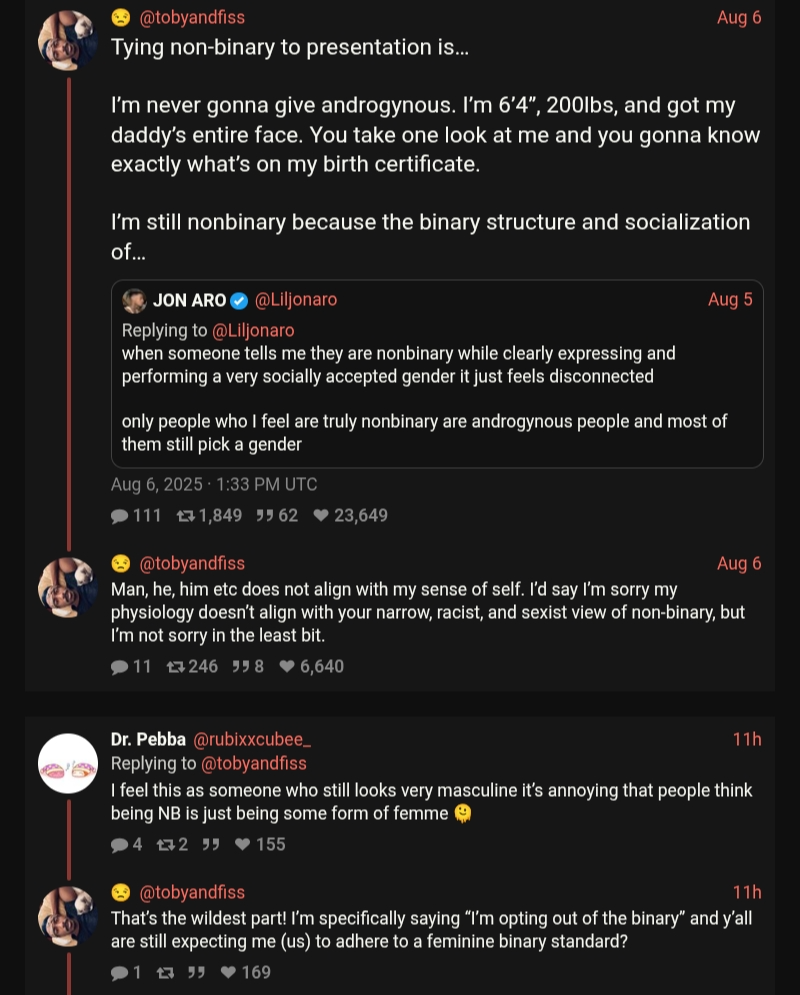The image size is (800, 995).
Task: Click the heart icon with 23,649 likes
Action: coord(321,516)
